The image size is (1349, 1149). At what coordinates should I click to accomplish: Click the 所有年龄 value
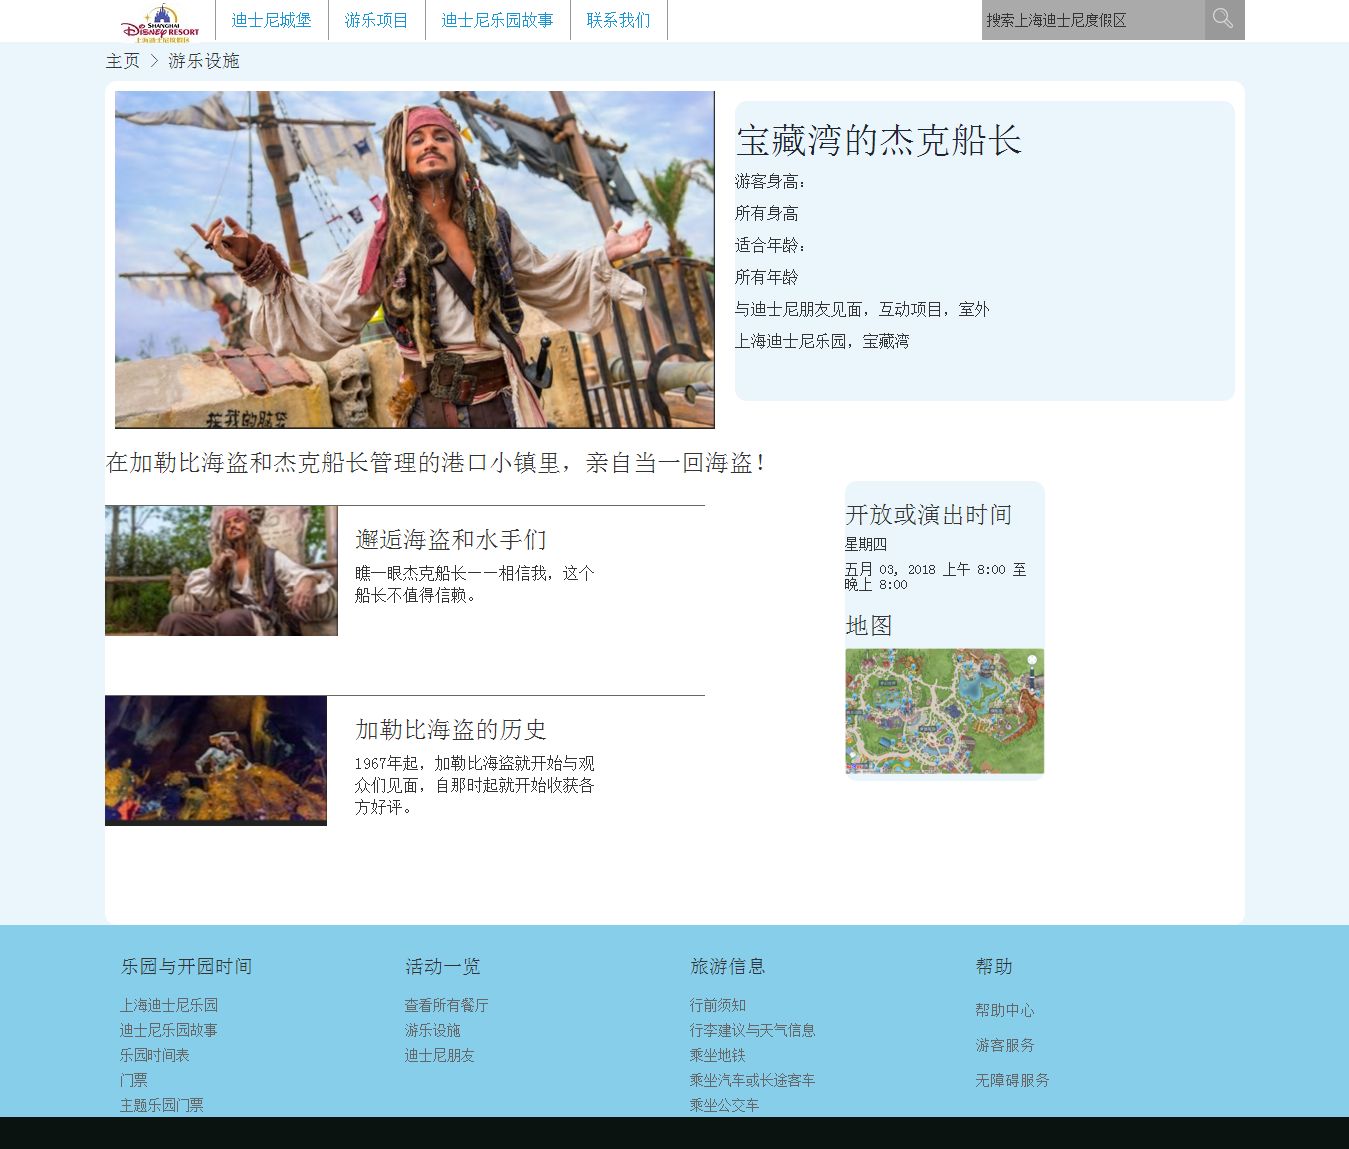(767, 277)
